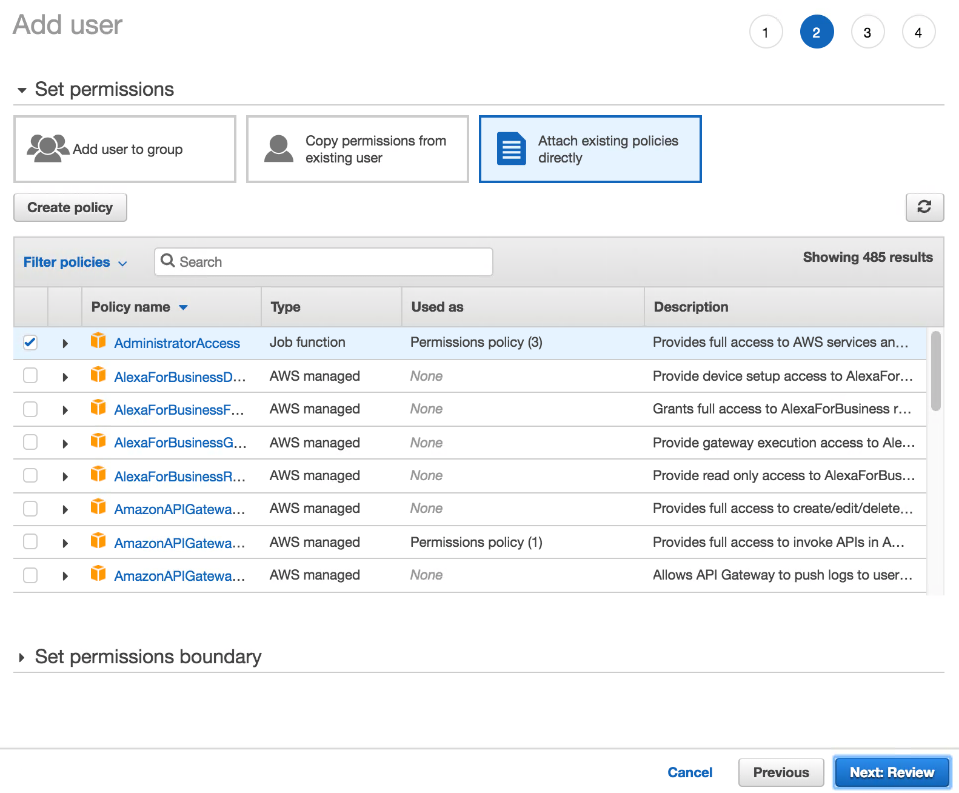The height and width of the screenshot is (793, 959).
Task: Check the checkbox for the push logs policy row
Action: 30,575
